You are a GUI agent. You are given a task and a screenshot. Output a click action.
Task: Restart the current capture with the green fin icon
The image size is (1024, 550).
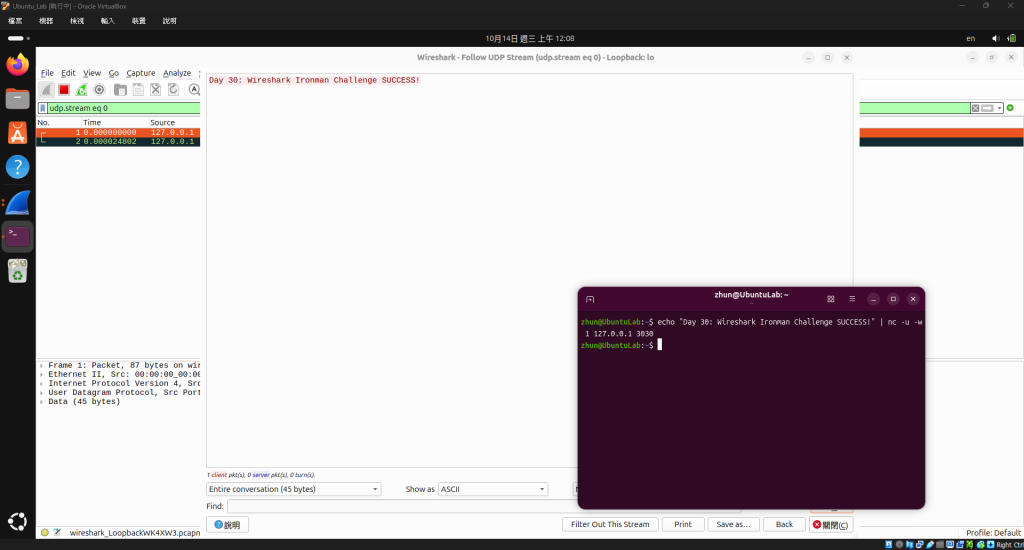(81, 89)
